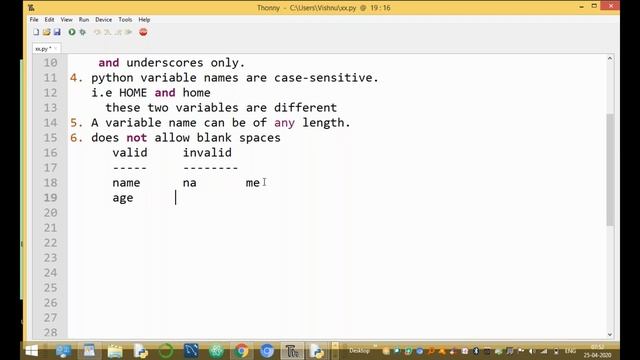Open the Tools menu
The image size is (640, 360).
pyautogui.click(x=125, y=20)
